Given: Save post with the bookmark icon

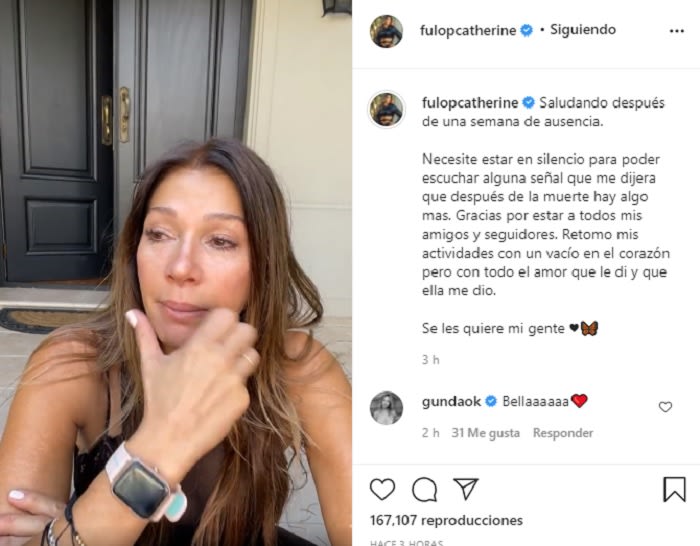Looking at the screenshot, I should click(x=674, y=489).
